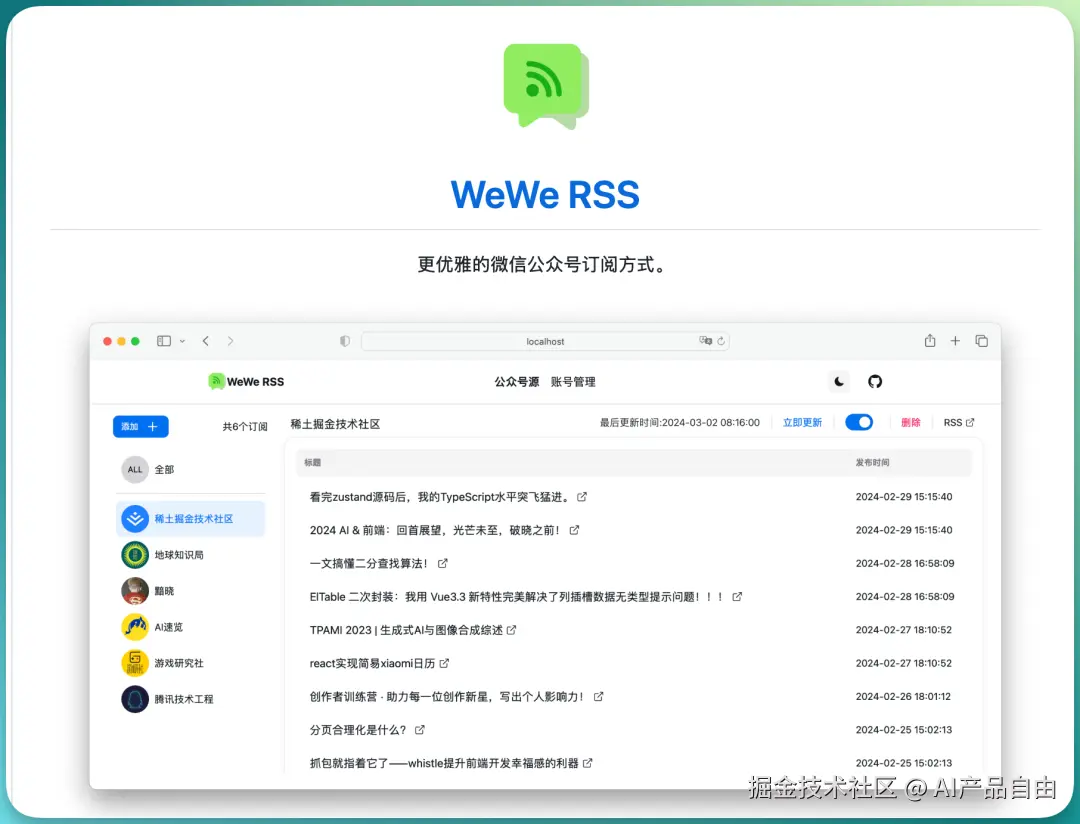
Task: Go forward with the browser forward arrow
Action: [x=231, y=341]
